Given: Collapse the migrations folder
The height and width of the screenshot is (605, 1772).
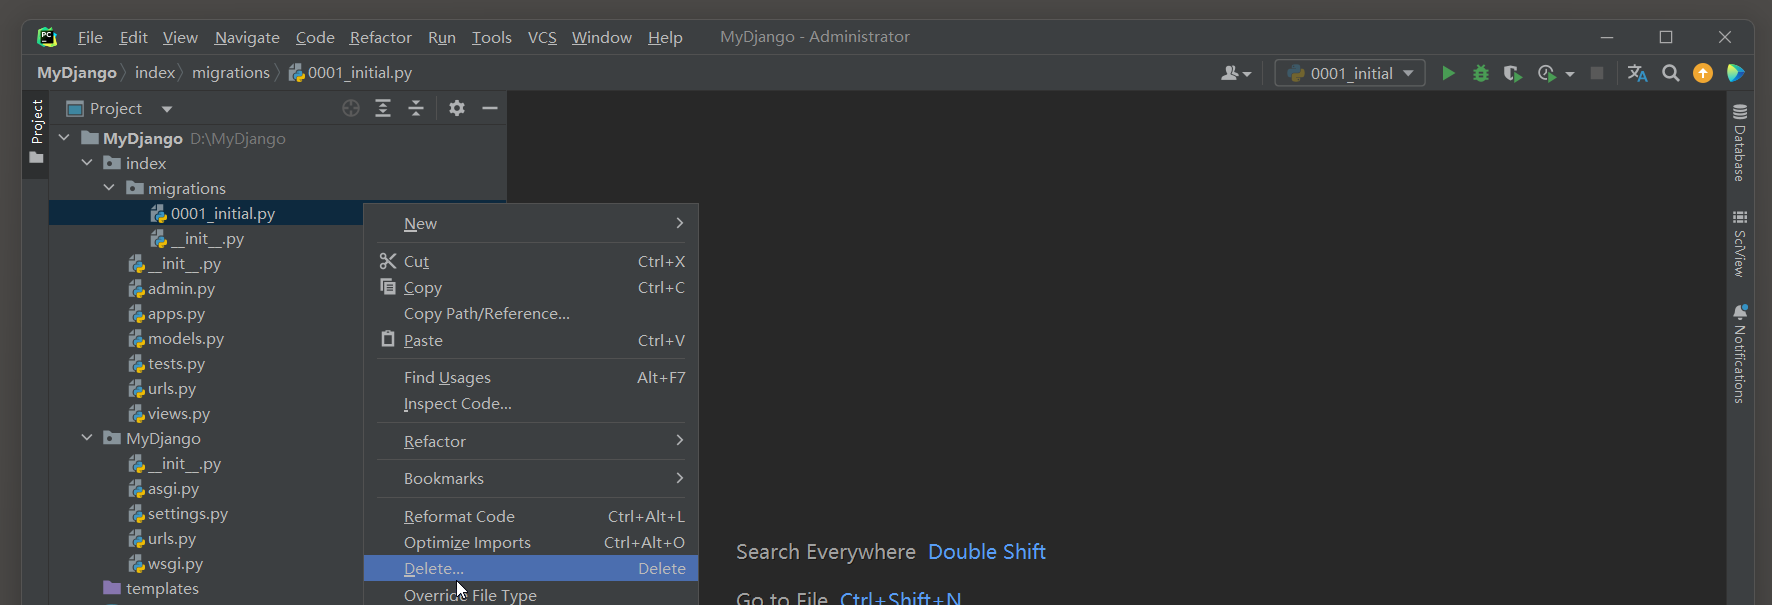Looking at the screenshot, I should tap(109, 188).
